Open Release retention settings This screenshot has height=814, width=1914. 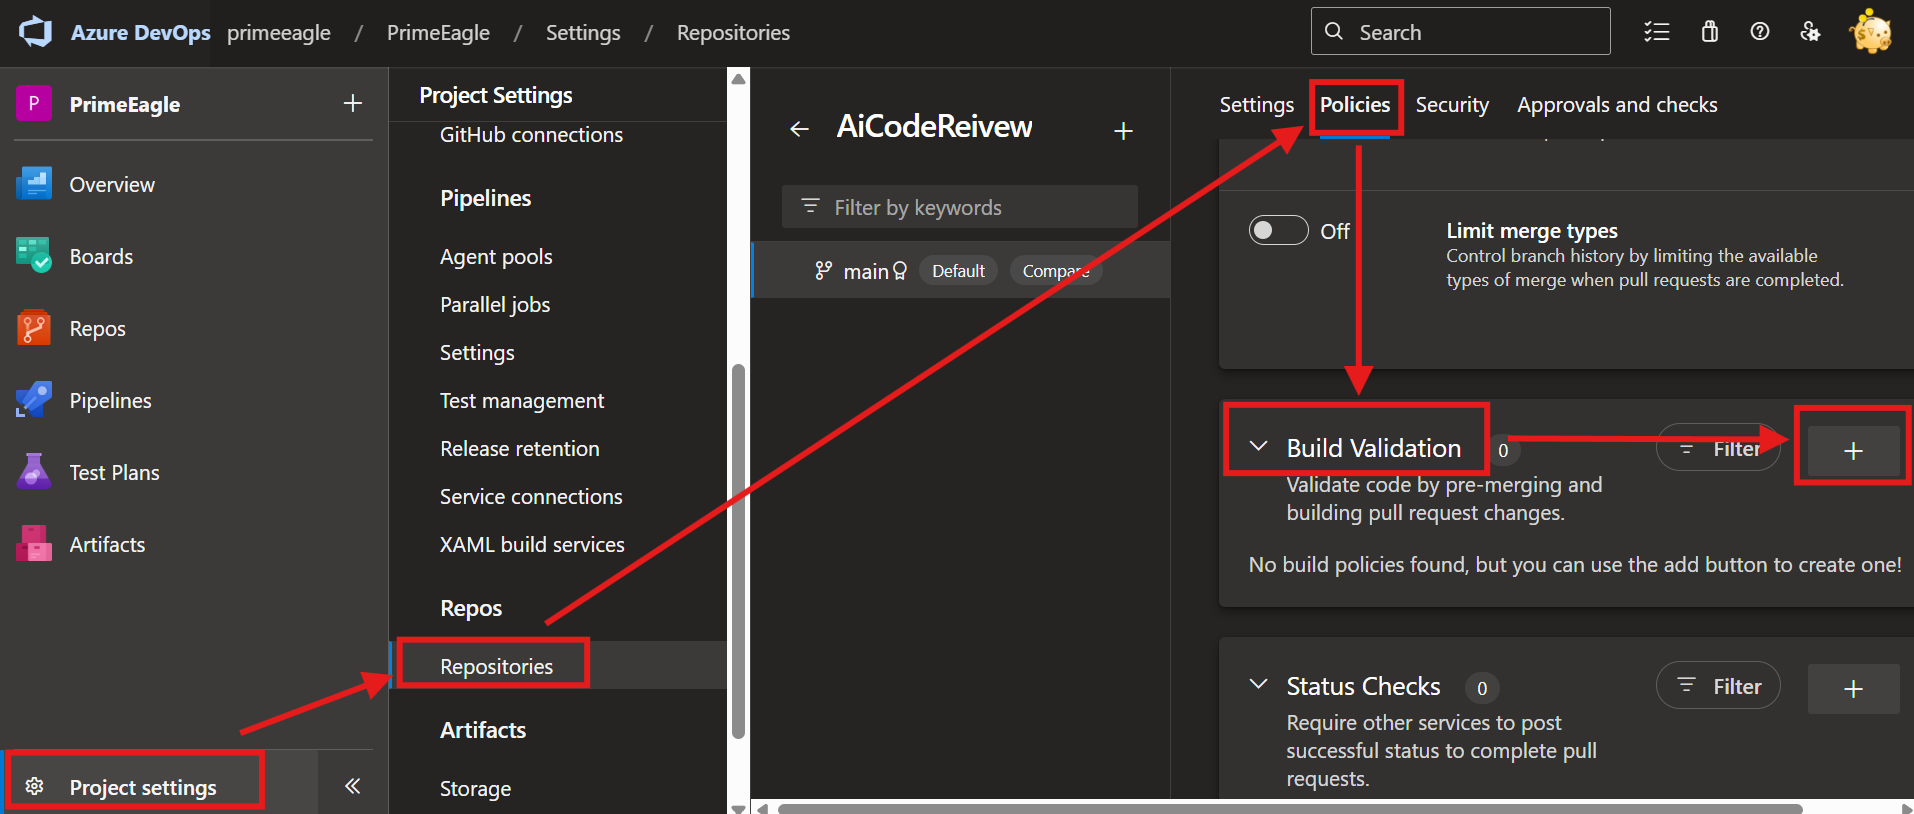[x=520, y=449]
